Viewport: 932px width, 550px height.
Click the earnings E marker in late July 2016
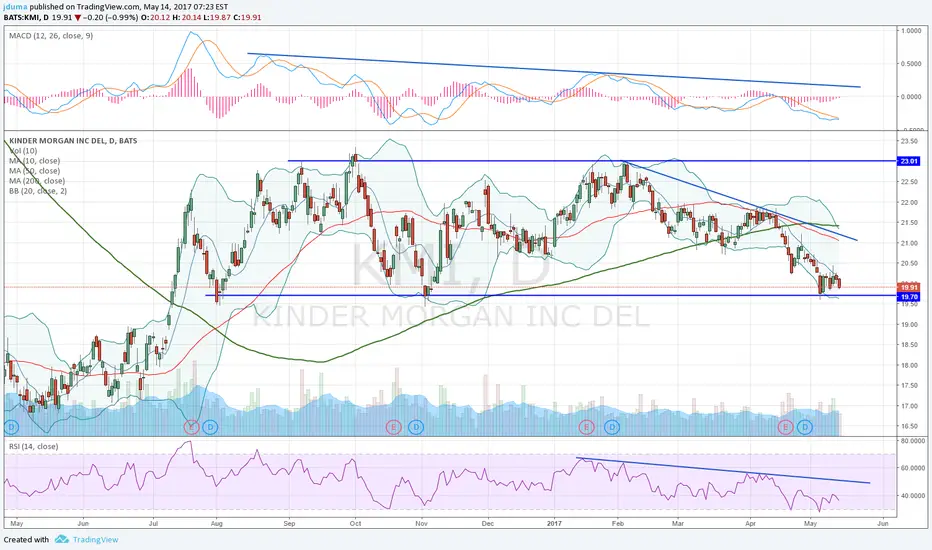point(191,427)
